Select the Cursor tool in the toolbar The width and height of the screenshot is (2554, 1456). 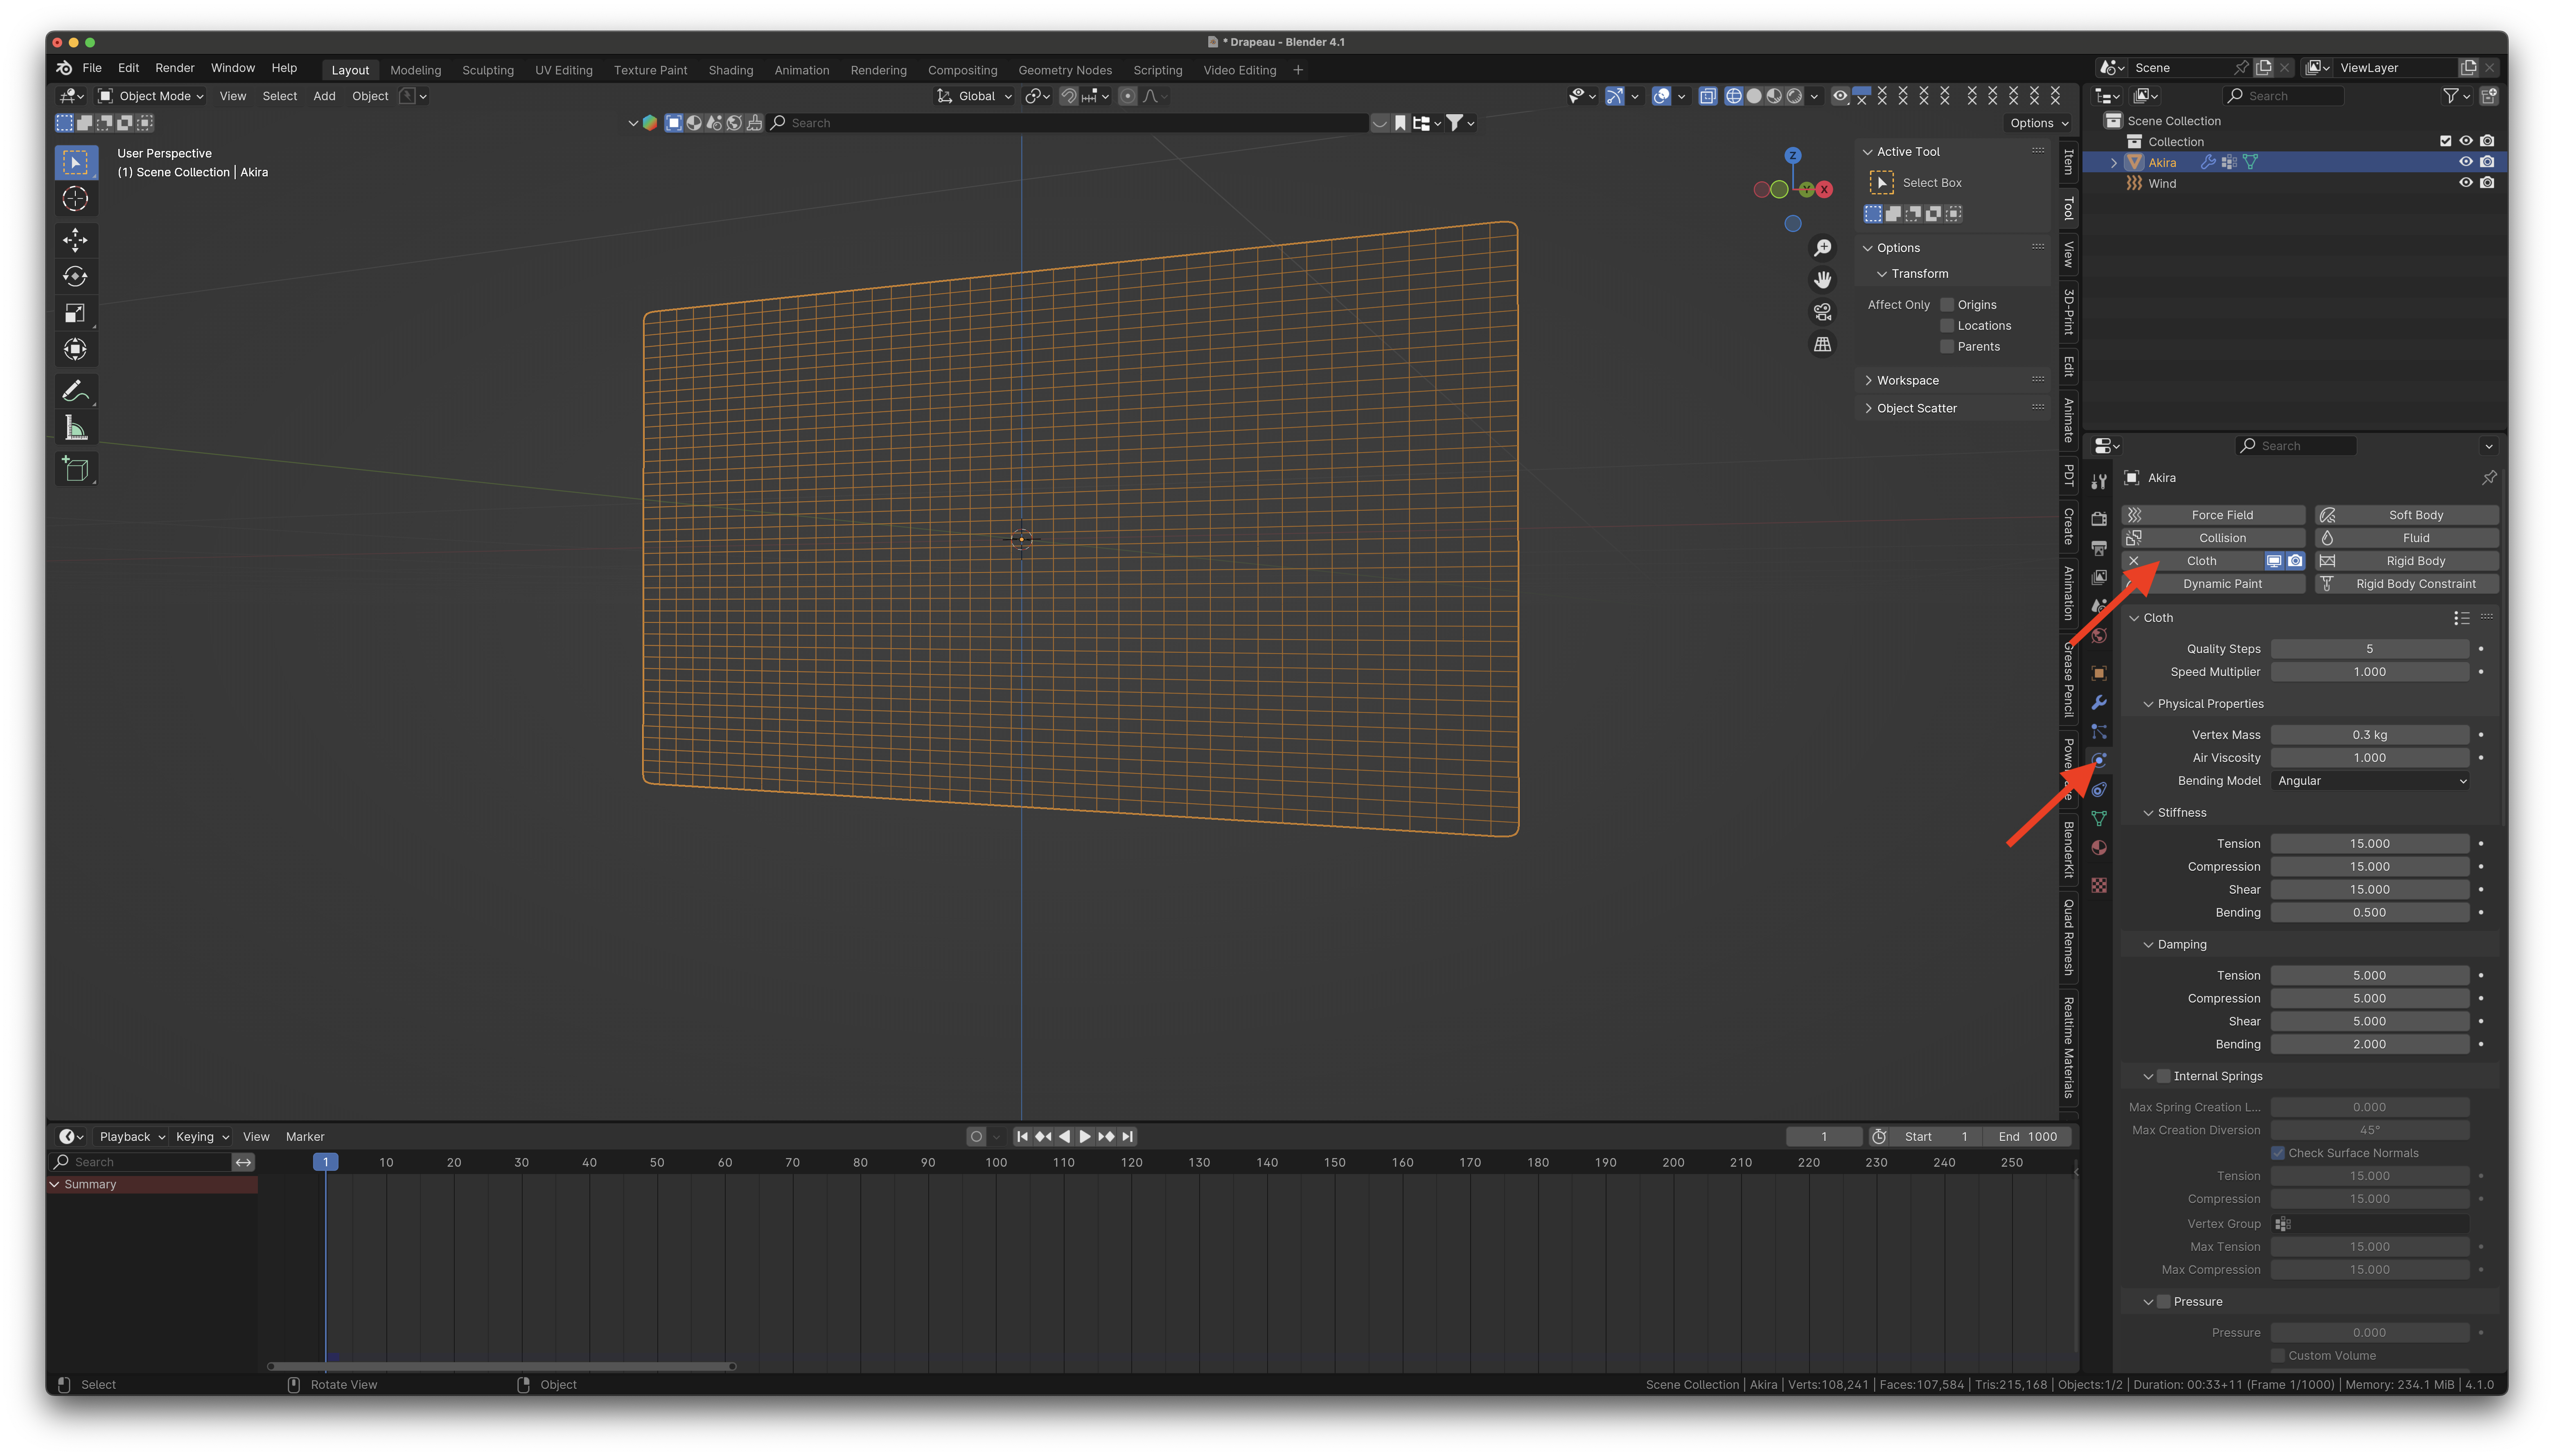pyautogui.click(x=75, y=199)
